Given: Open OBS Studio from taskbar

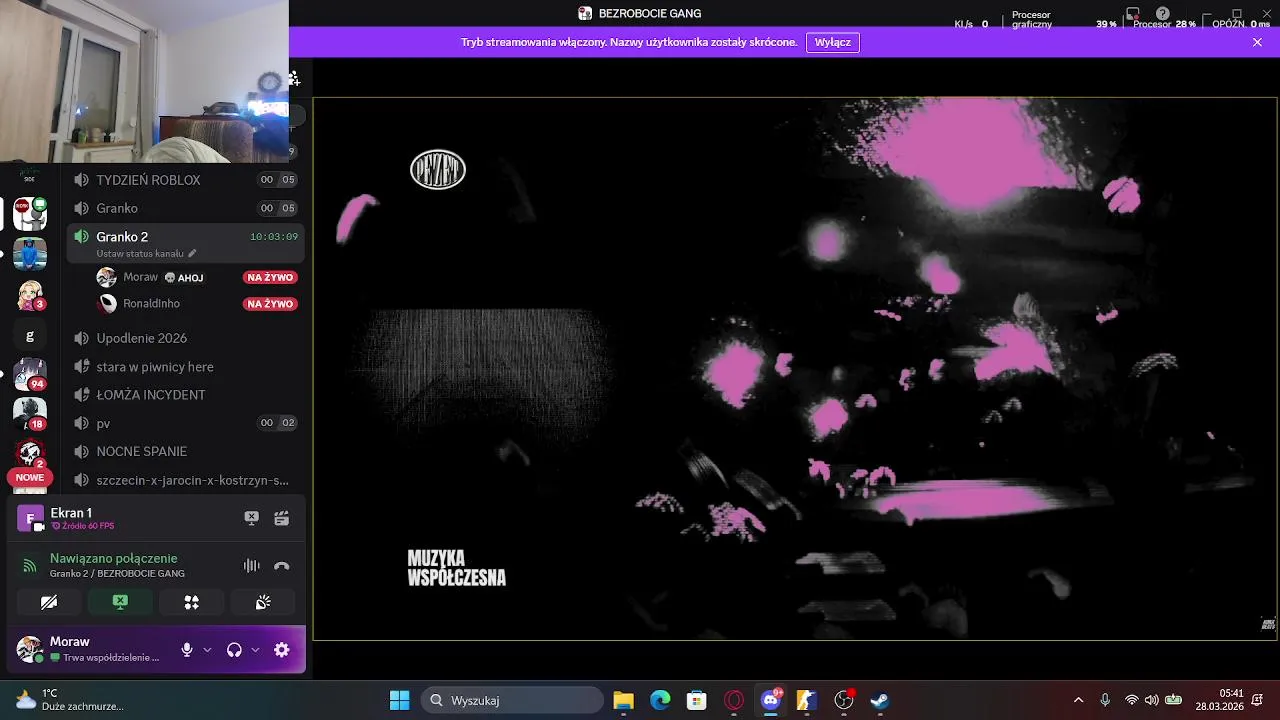Looking at the screenshot, I should [x=844, y=700].
